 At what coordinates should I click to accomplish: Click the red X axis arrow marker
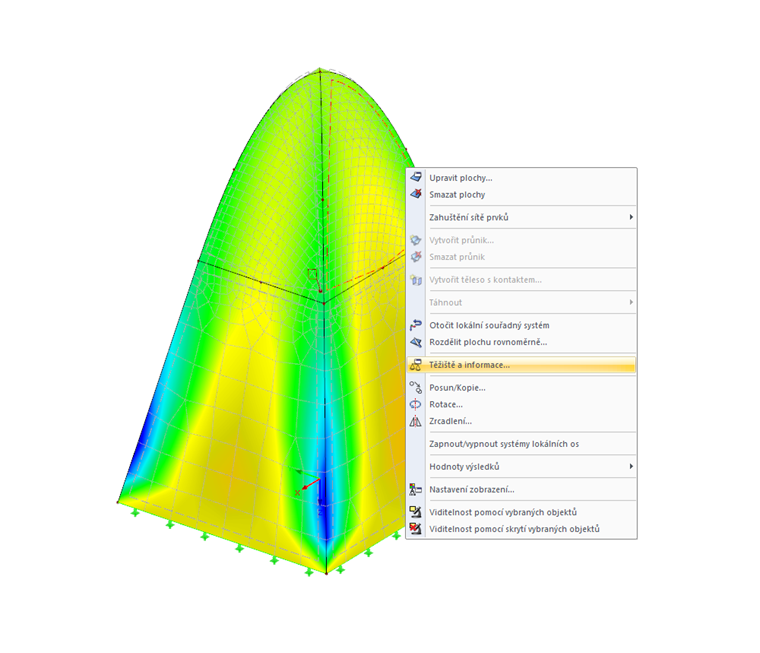pyautogui.click(x=310, y=483)
